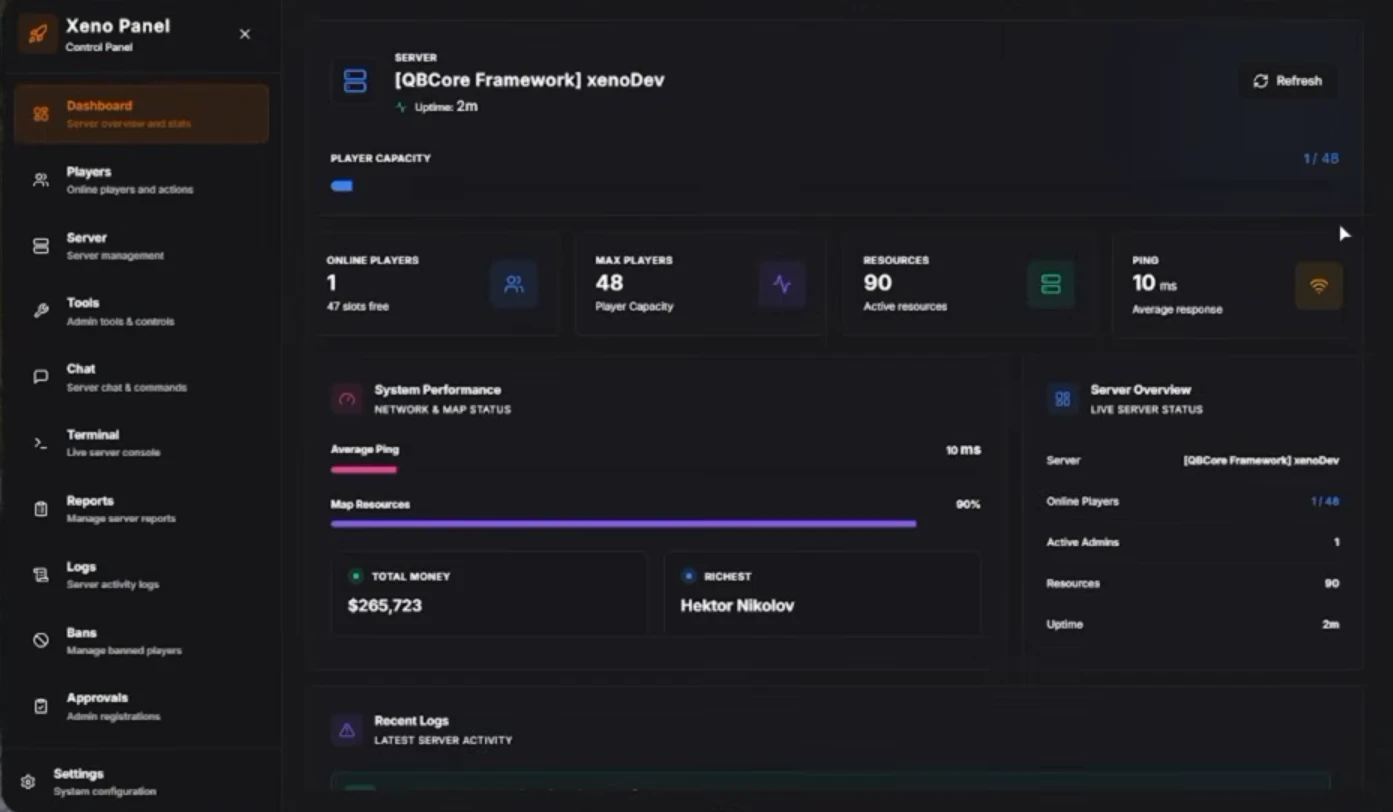The width and height of the screenshot is (1393, 812).
Task: Click the Online Players stat card
Action: coord(436,284)
